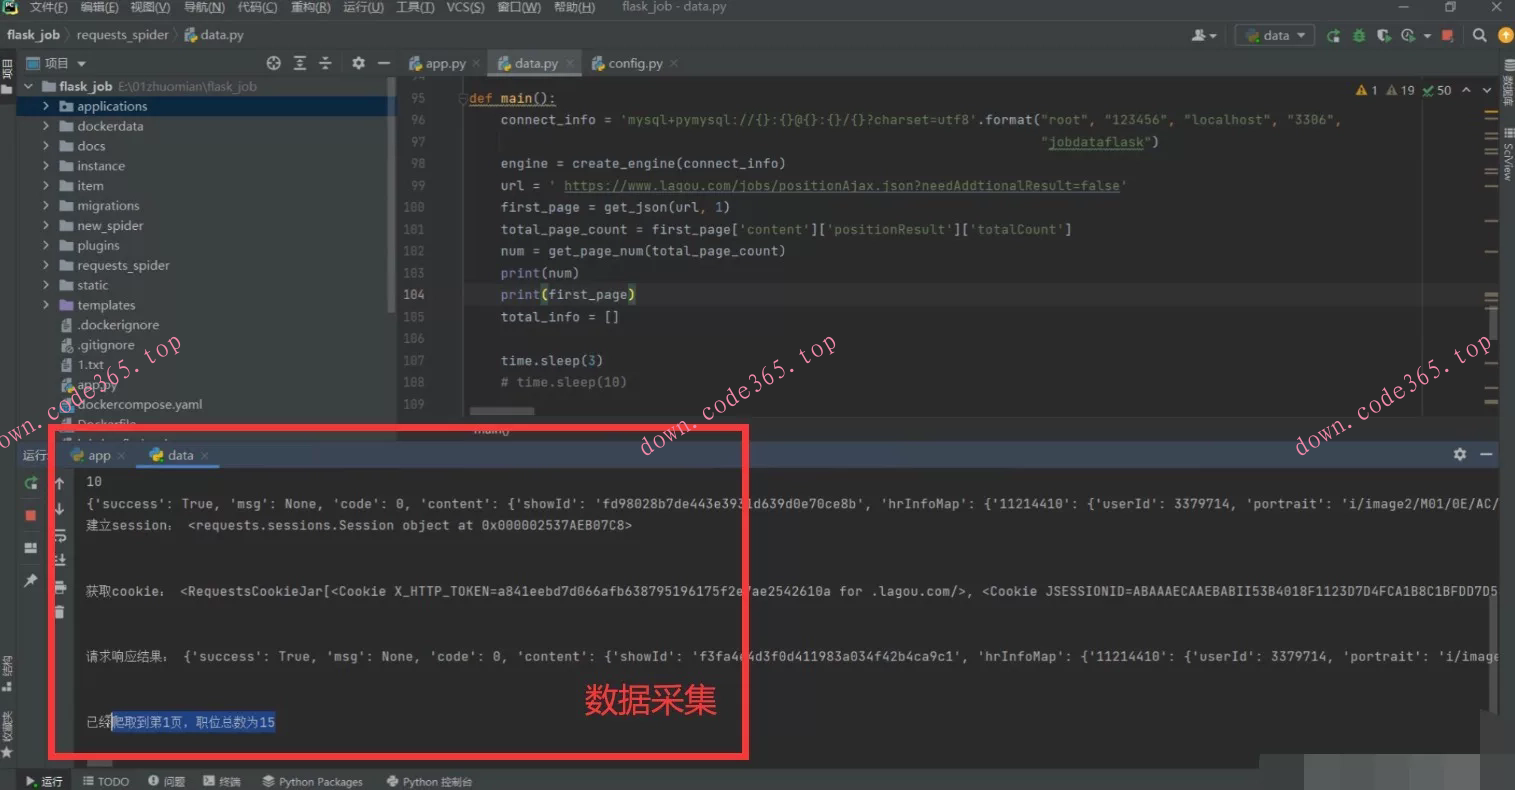Click the Search Everywhere magnifier icon
1515x790 pixels.
coord(1479,36)
